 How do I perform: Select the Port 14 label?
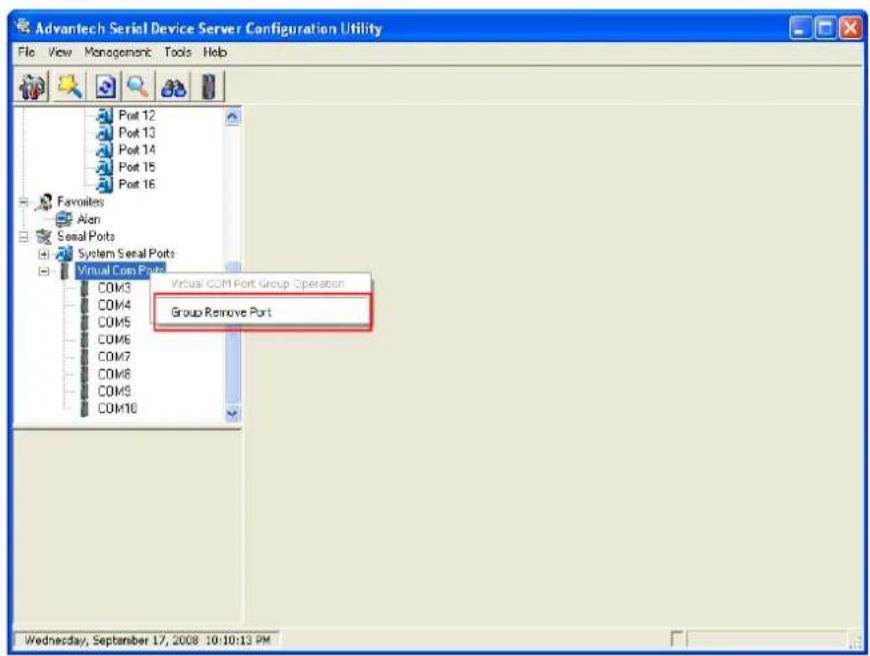137,150
